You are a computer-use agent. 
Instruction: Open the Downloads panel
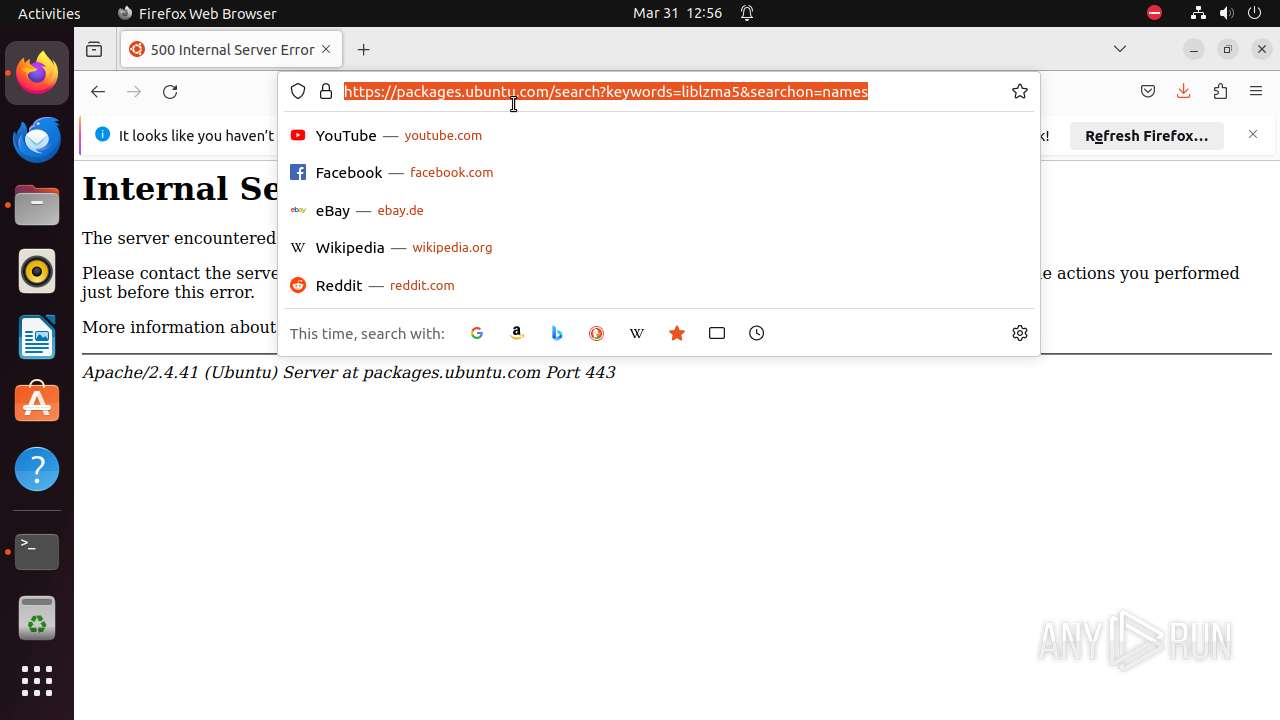pos(1184,91)
